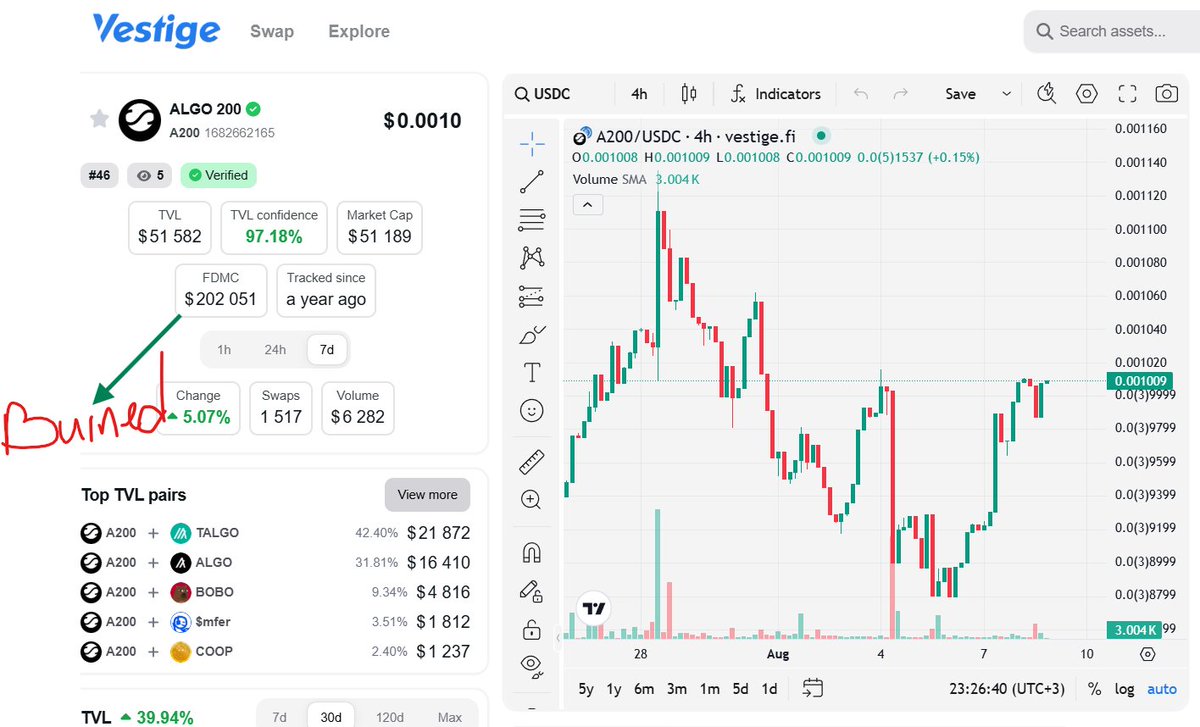1200x727 pixels.
Task: Switch TVL chart to 120d
Action: [389, 717]
